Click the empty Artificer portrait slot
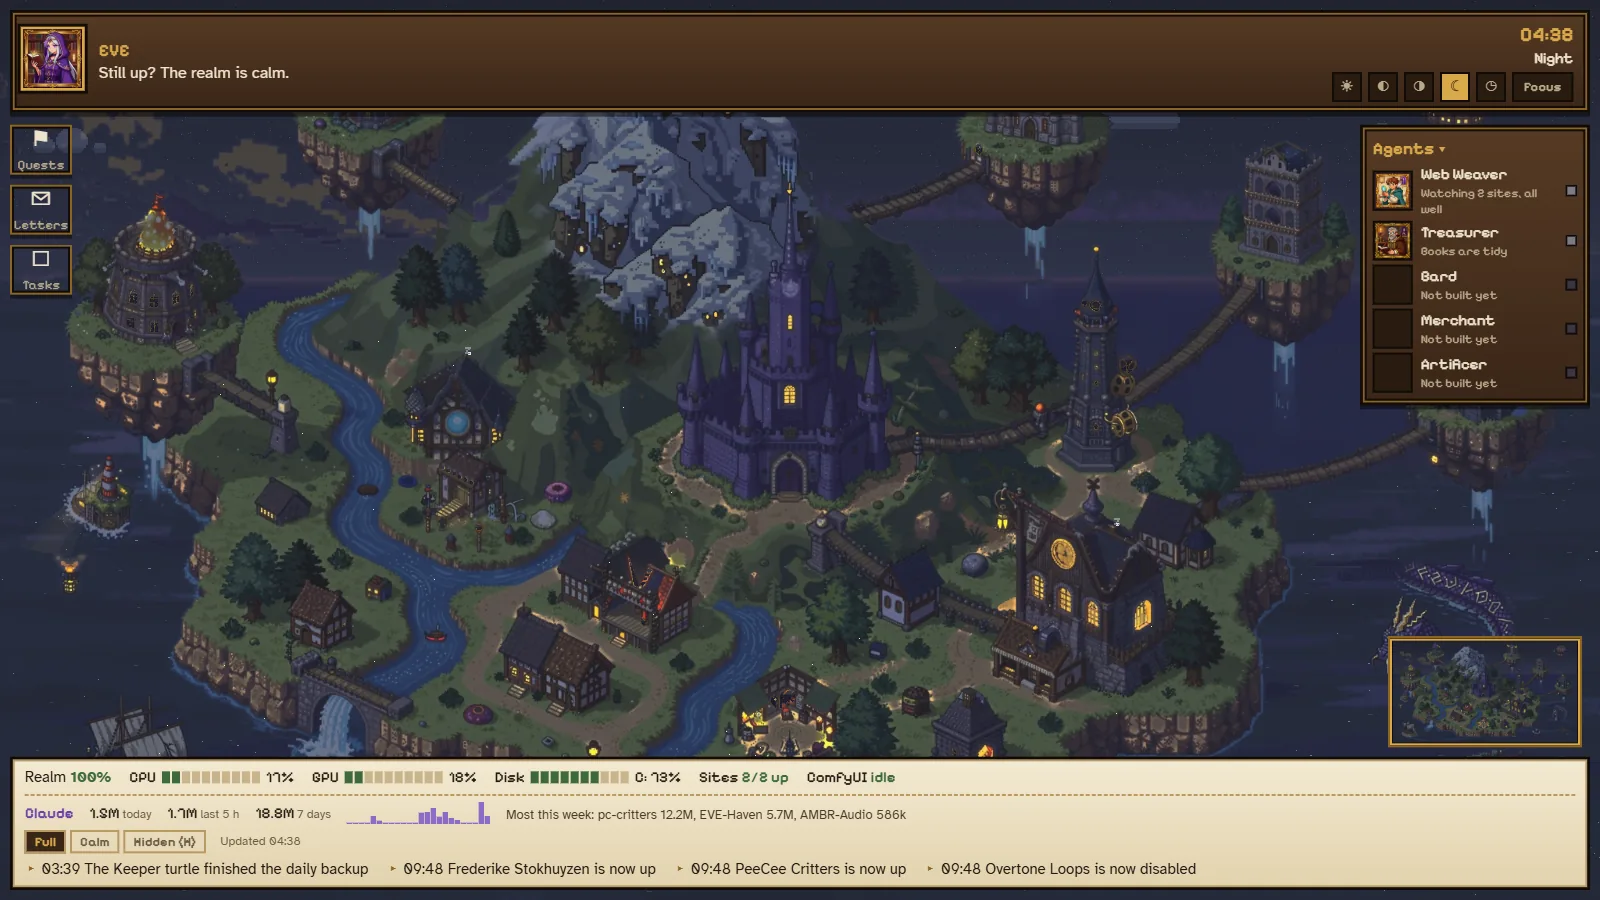 [1392, 373]
